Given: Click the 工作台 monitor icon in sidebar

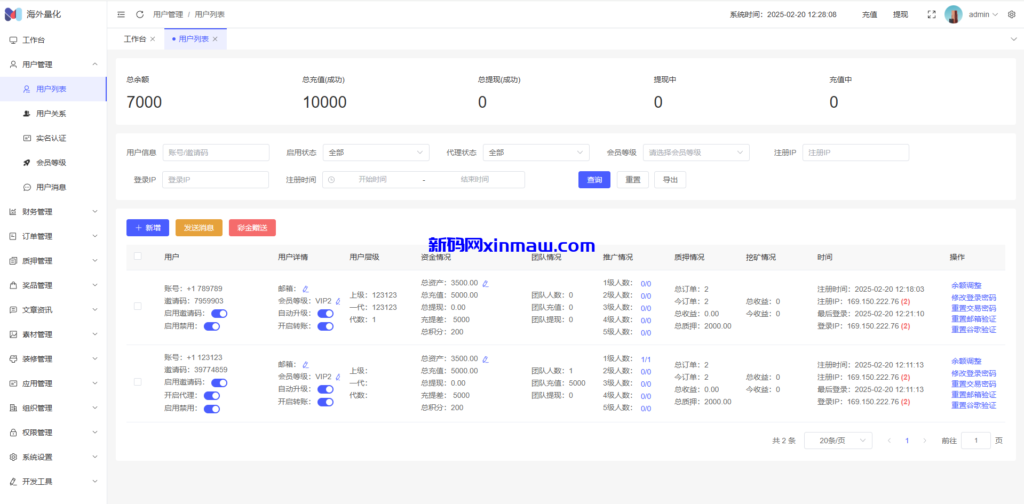Looking at the screenshot, I should (x=13, y=40).
